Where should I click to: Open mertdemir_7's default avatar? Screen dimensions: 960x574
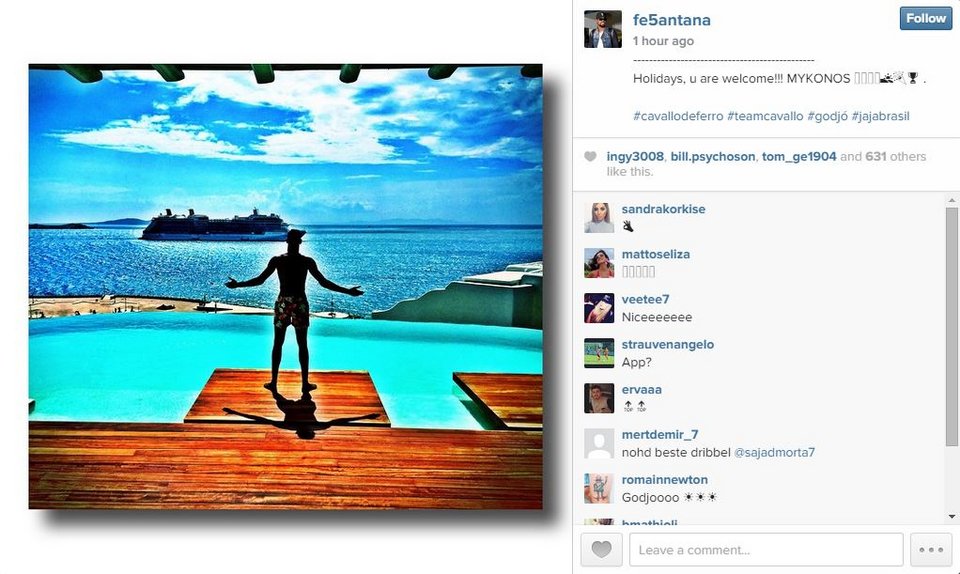(599, 444)
